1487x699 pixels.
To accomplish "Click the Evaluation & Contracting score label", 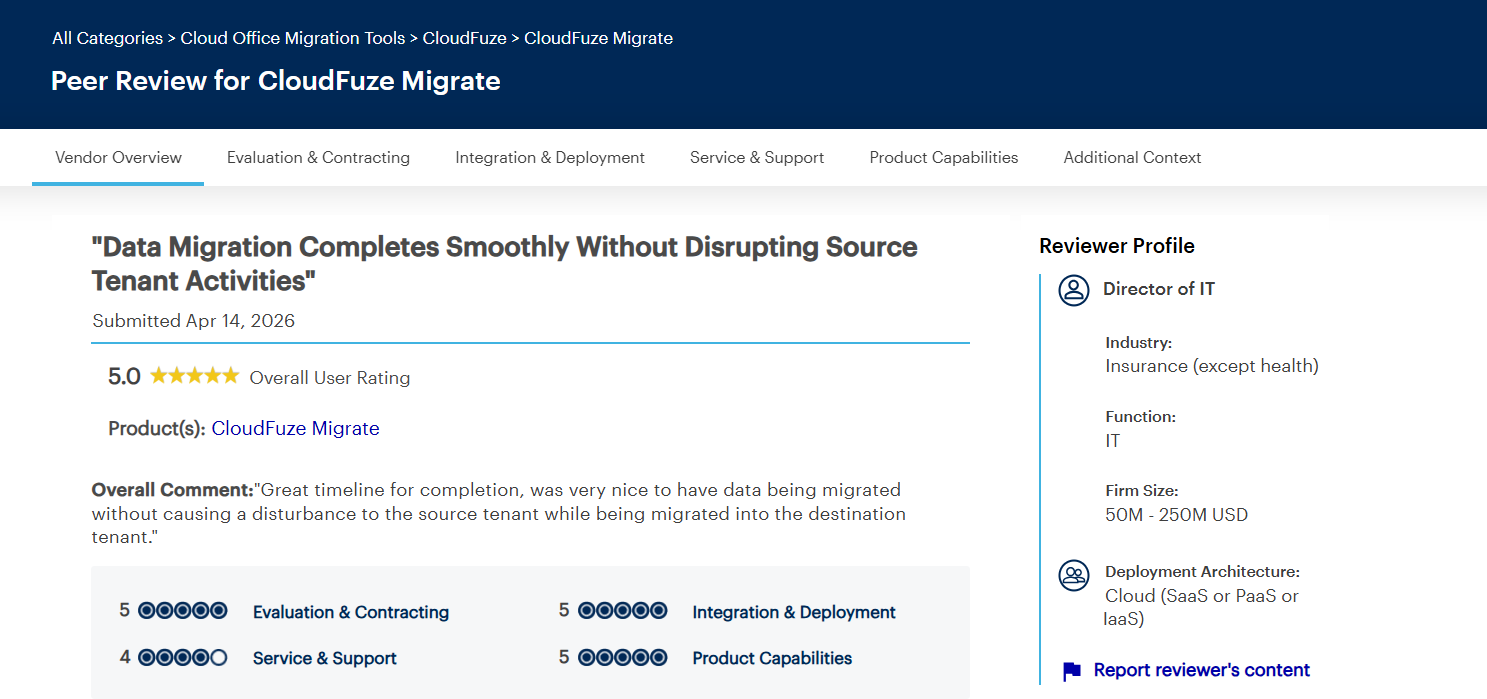I will (351, 612).
